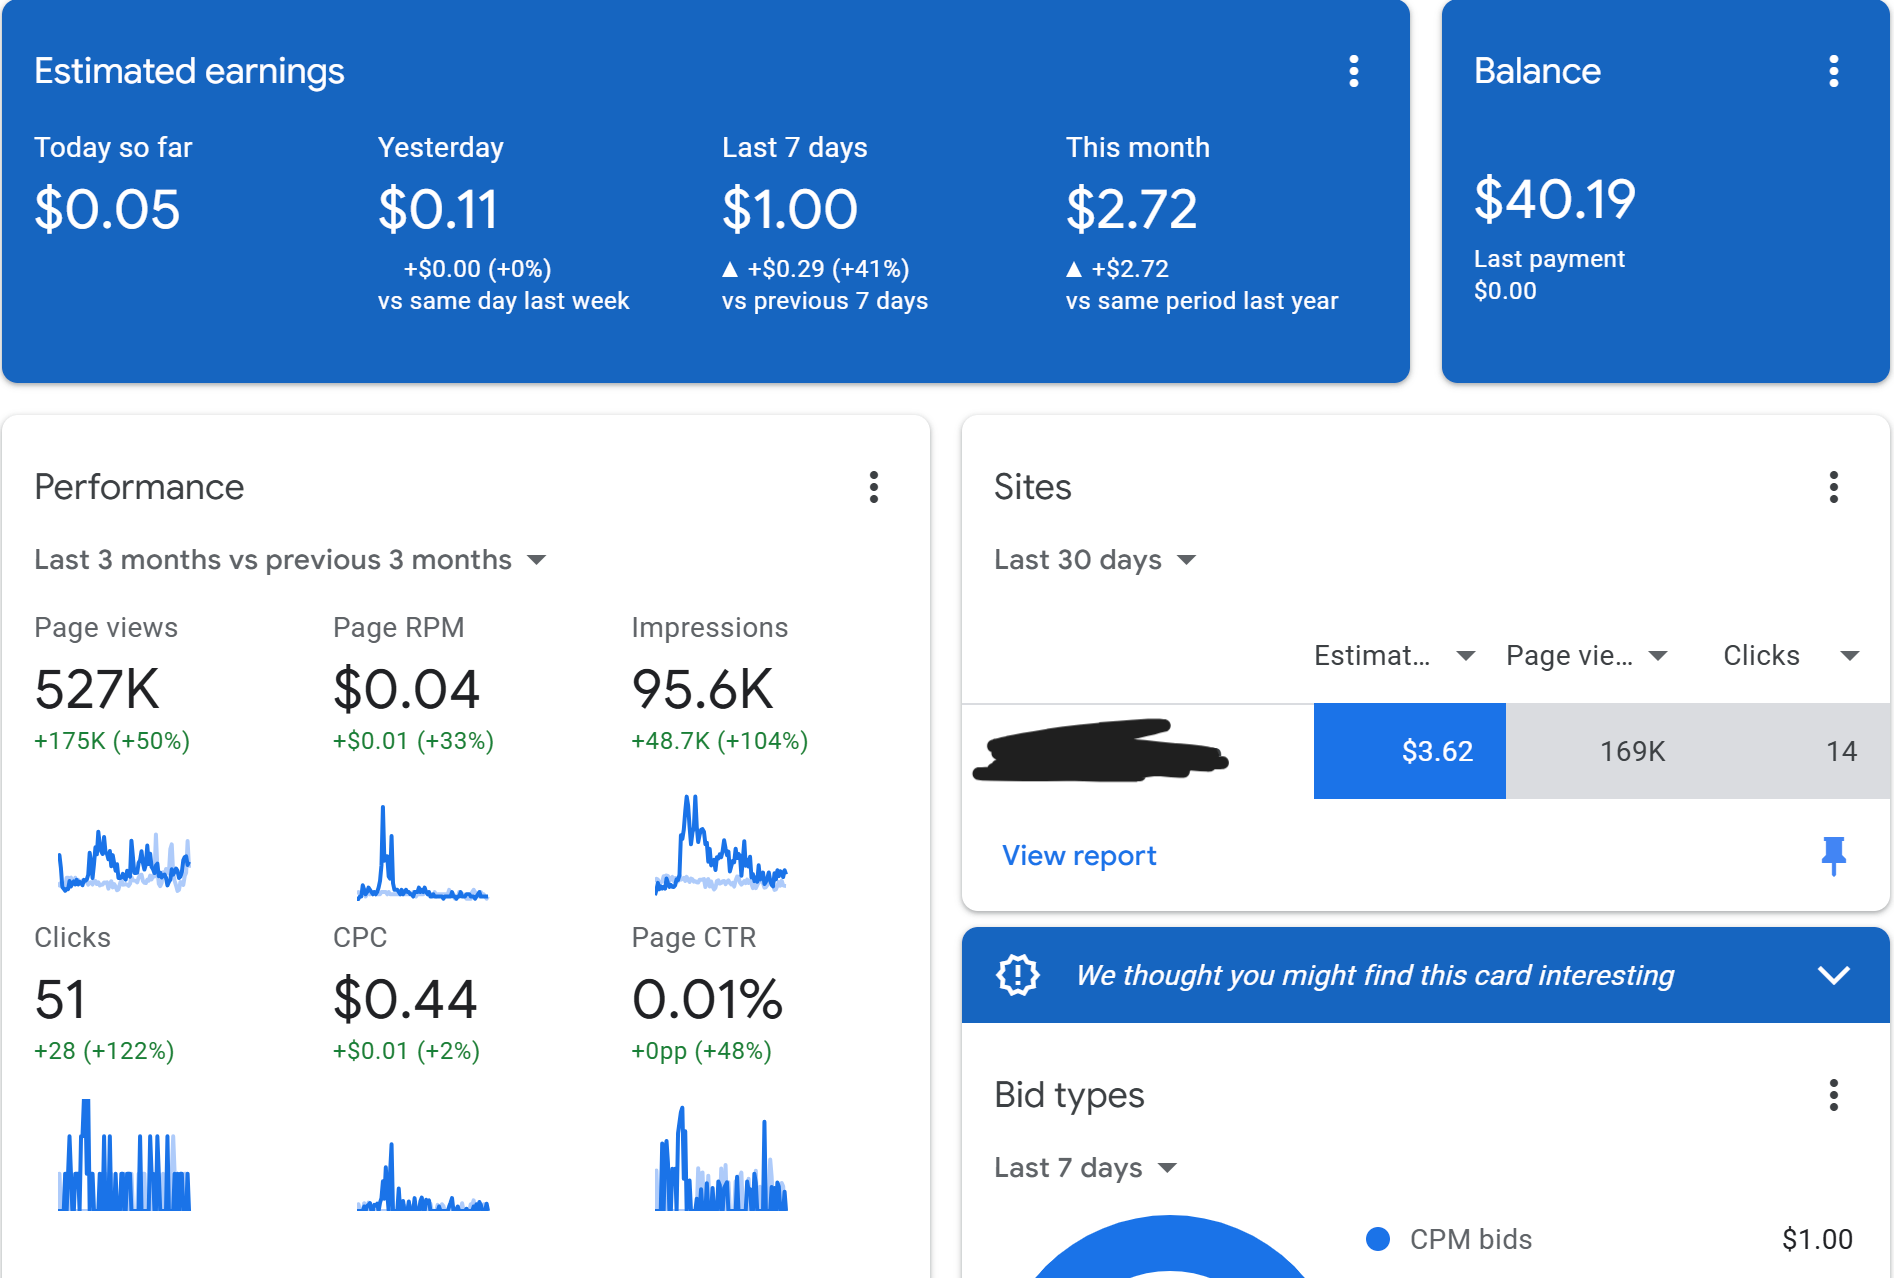1894x1278 pixels.
Task: Pin the Sites card with pushpin icon
Action: pyautogui.click(x=1833, y=855)
